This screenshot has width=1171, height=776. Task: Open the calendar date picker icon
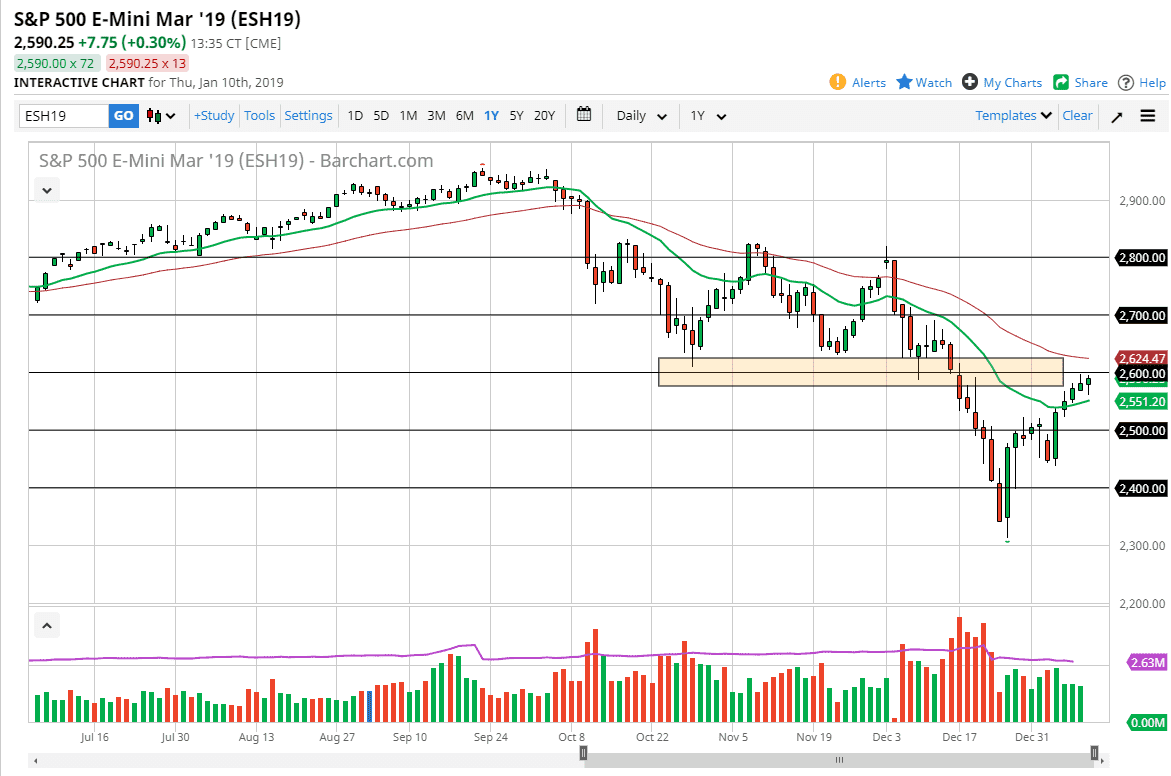[x=584, y=115]
